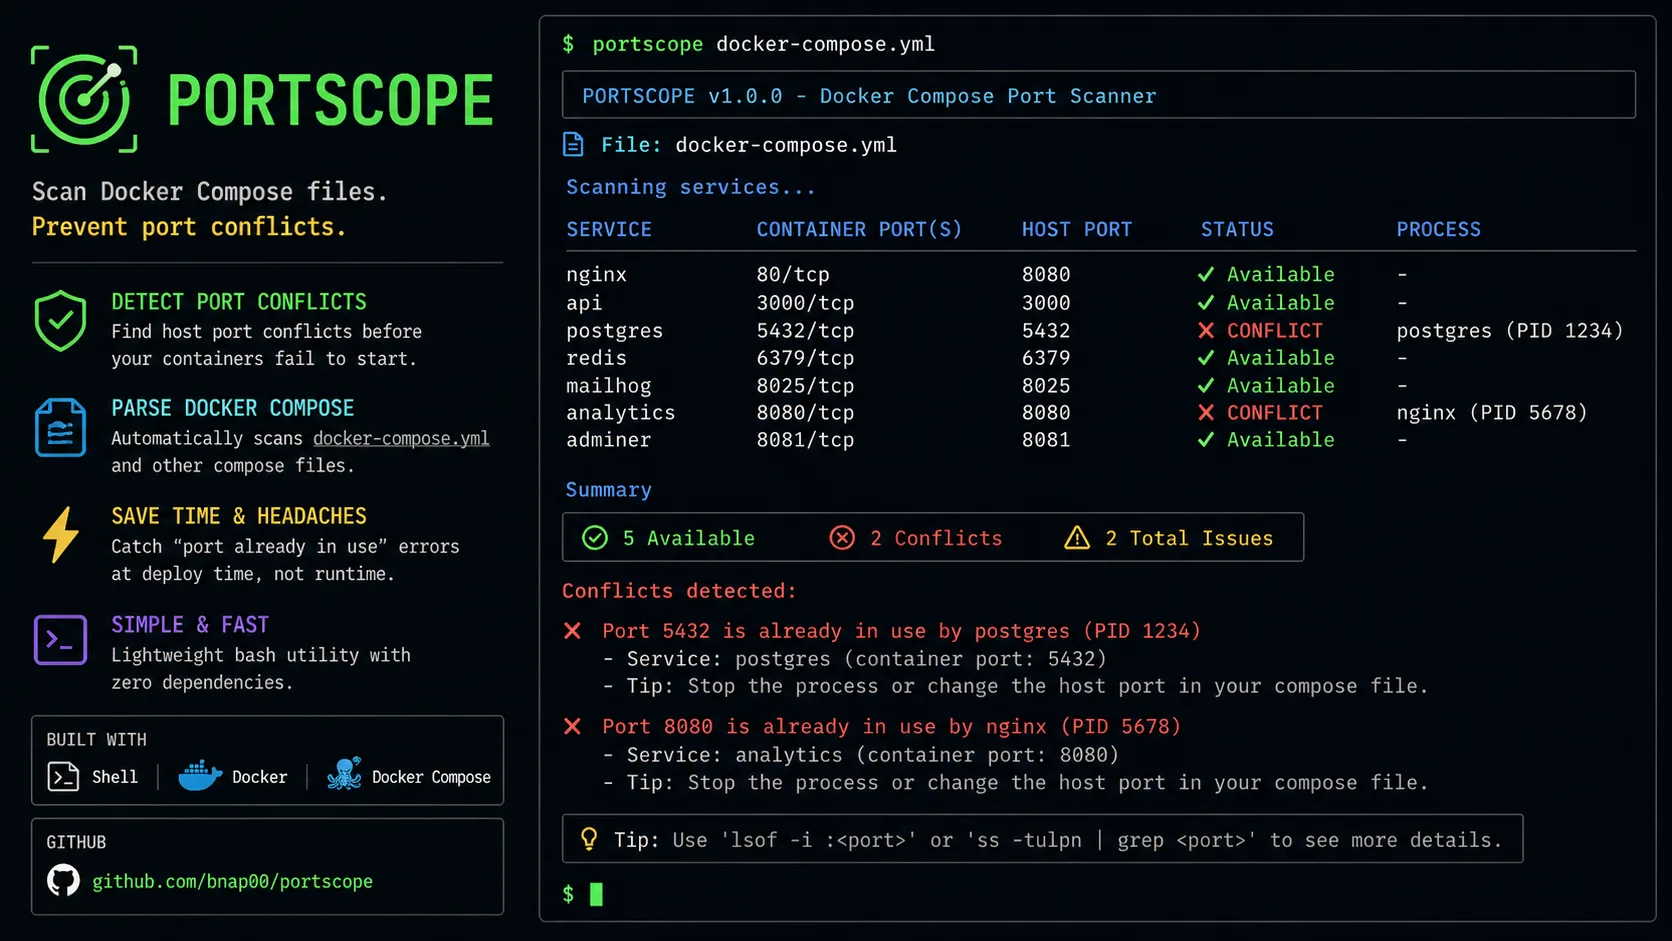The width and height of the screenshot is (1672, 941).
Task: Toggle the green checkmark on the nginx row
Action: [x=1205, y=274]
